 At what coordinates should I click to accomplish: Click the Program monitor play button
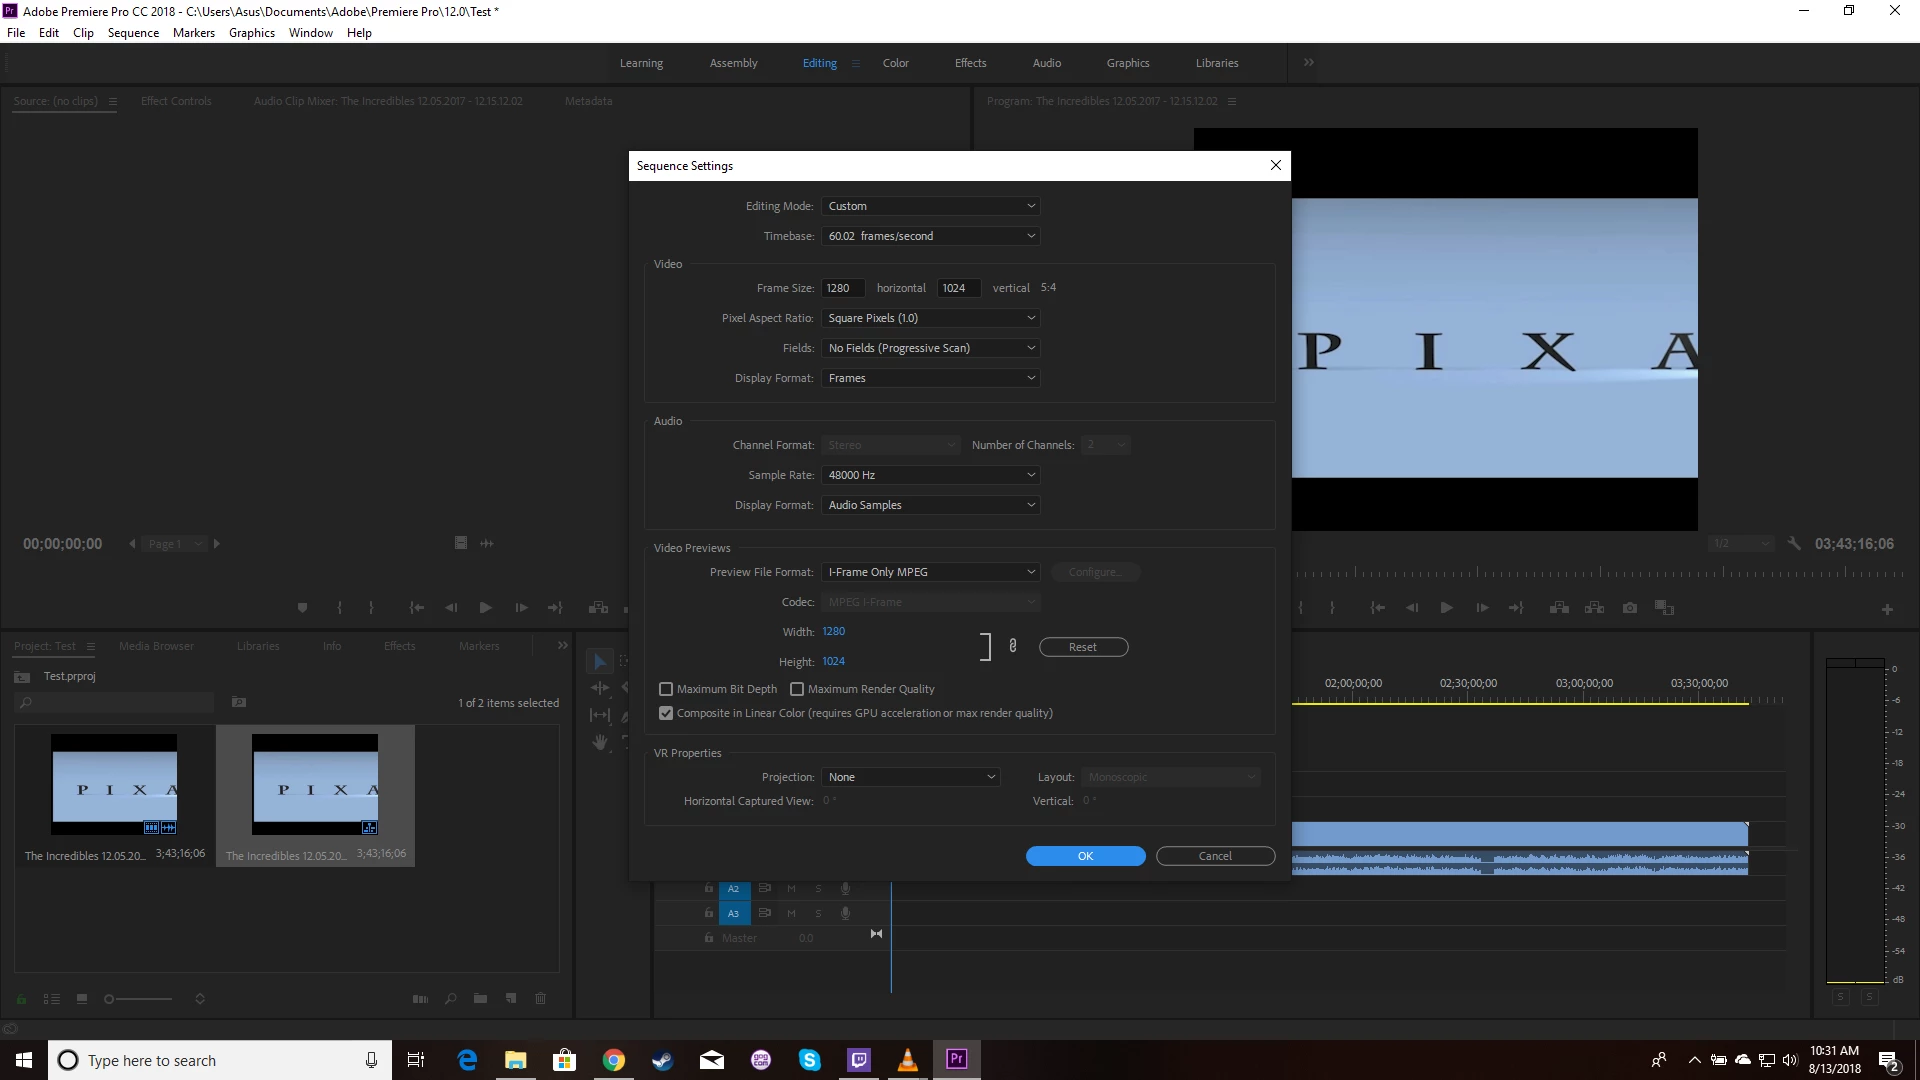1446,608
